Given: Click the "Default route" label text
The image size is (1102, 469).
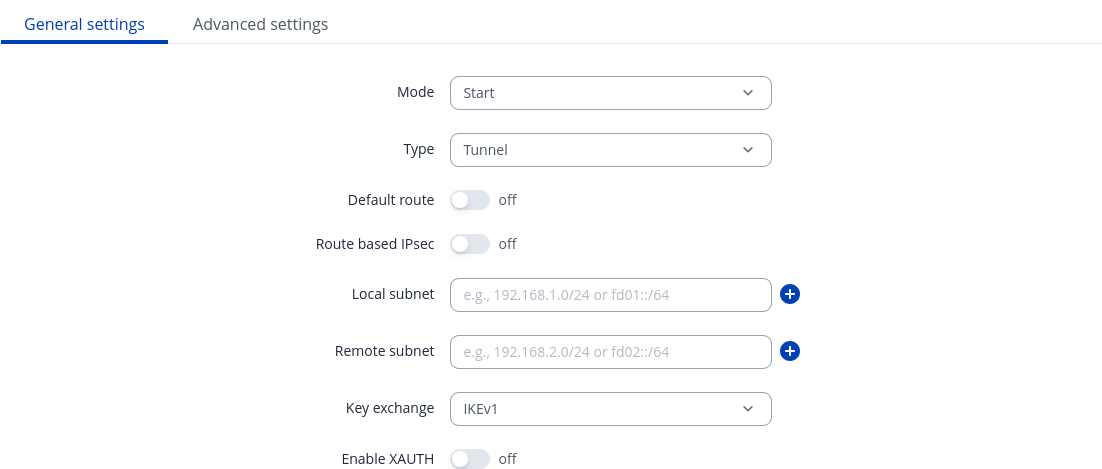Looking at the screenshot, I should pyautogui.click(x=390, y=200).
